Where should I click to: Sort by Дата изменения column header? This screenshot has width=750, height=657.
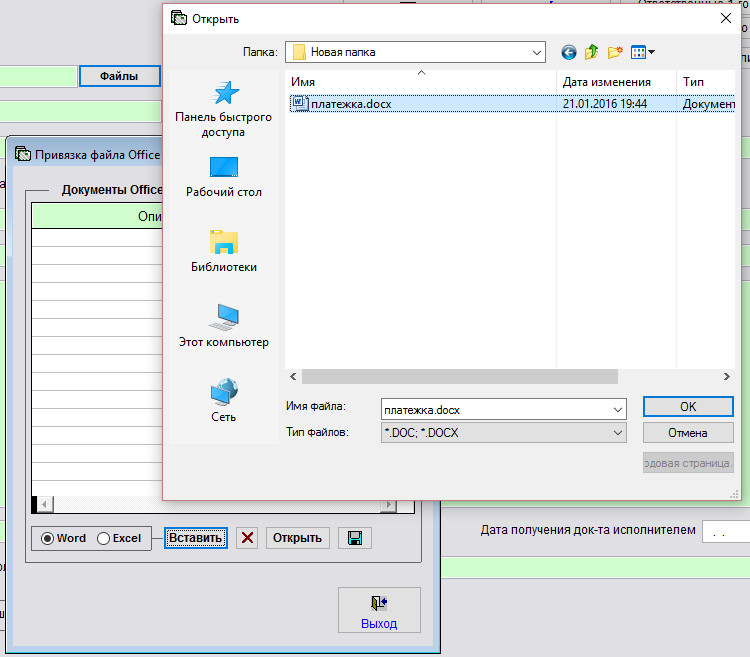(x=616, y=82)
